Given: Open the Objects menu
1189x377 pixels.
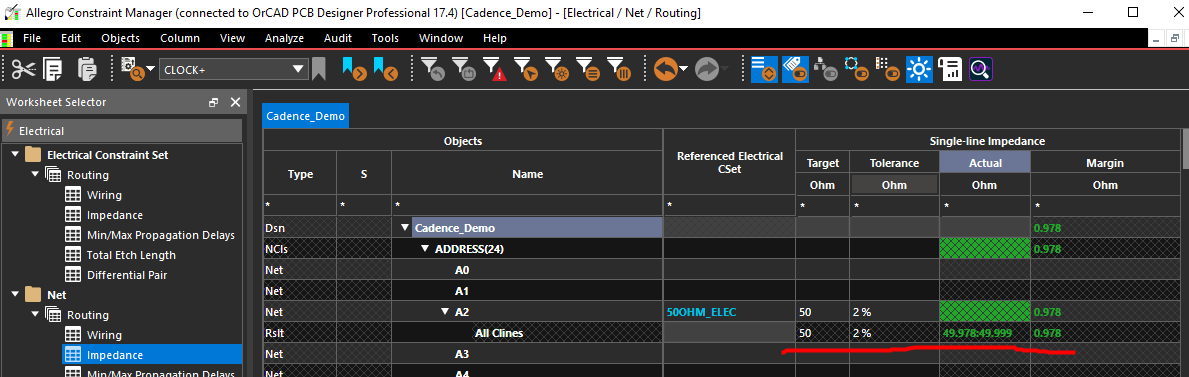Looking at the screenshot, I should tap(121, 38).
